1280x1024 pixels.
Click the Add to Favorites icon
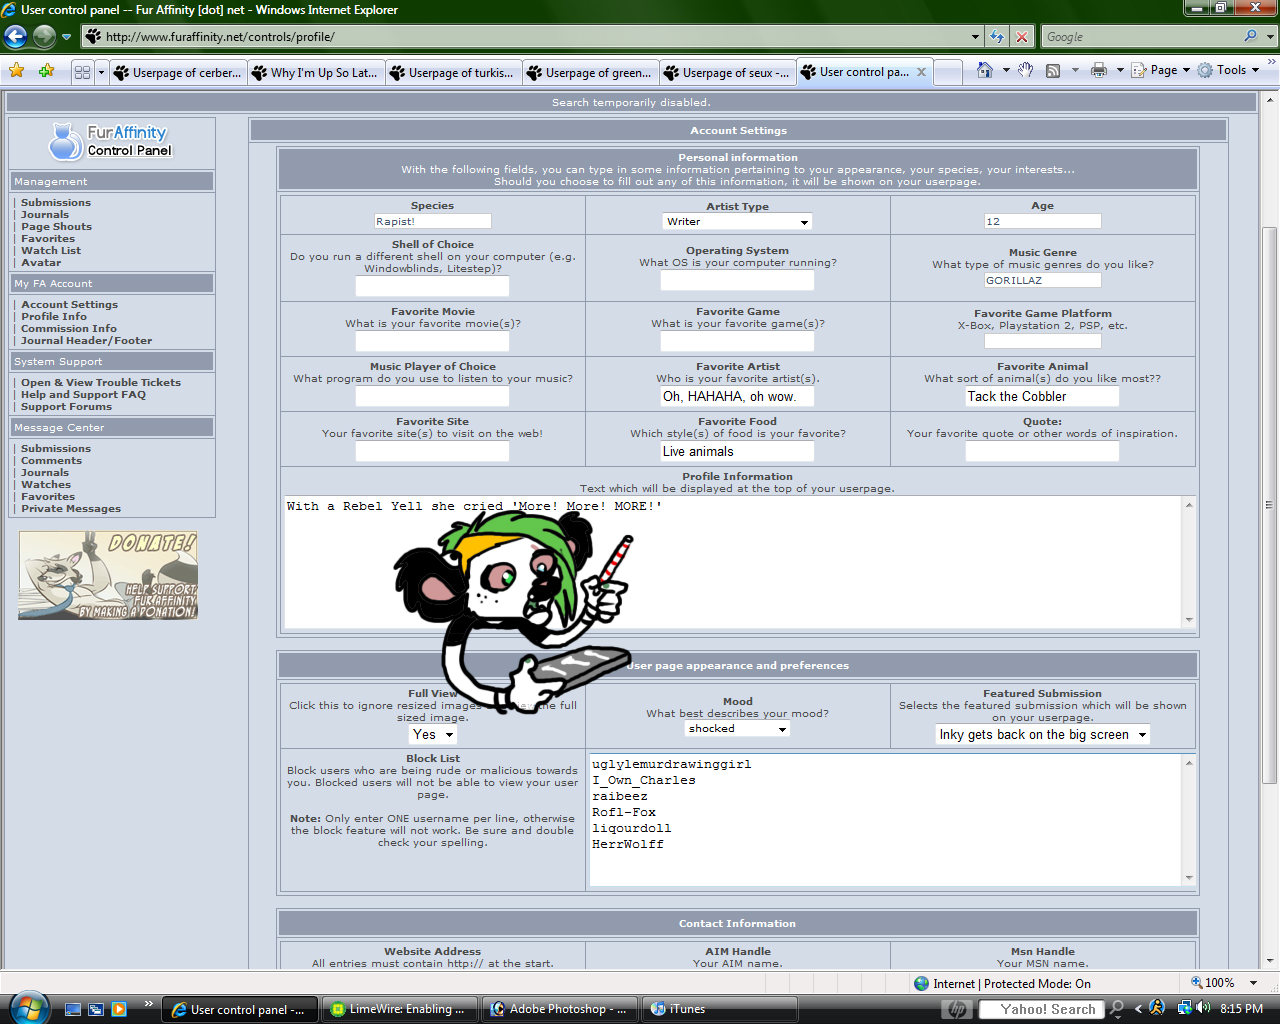click(46, 71)
